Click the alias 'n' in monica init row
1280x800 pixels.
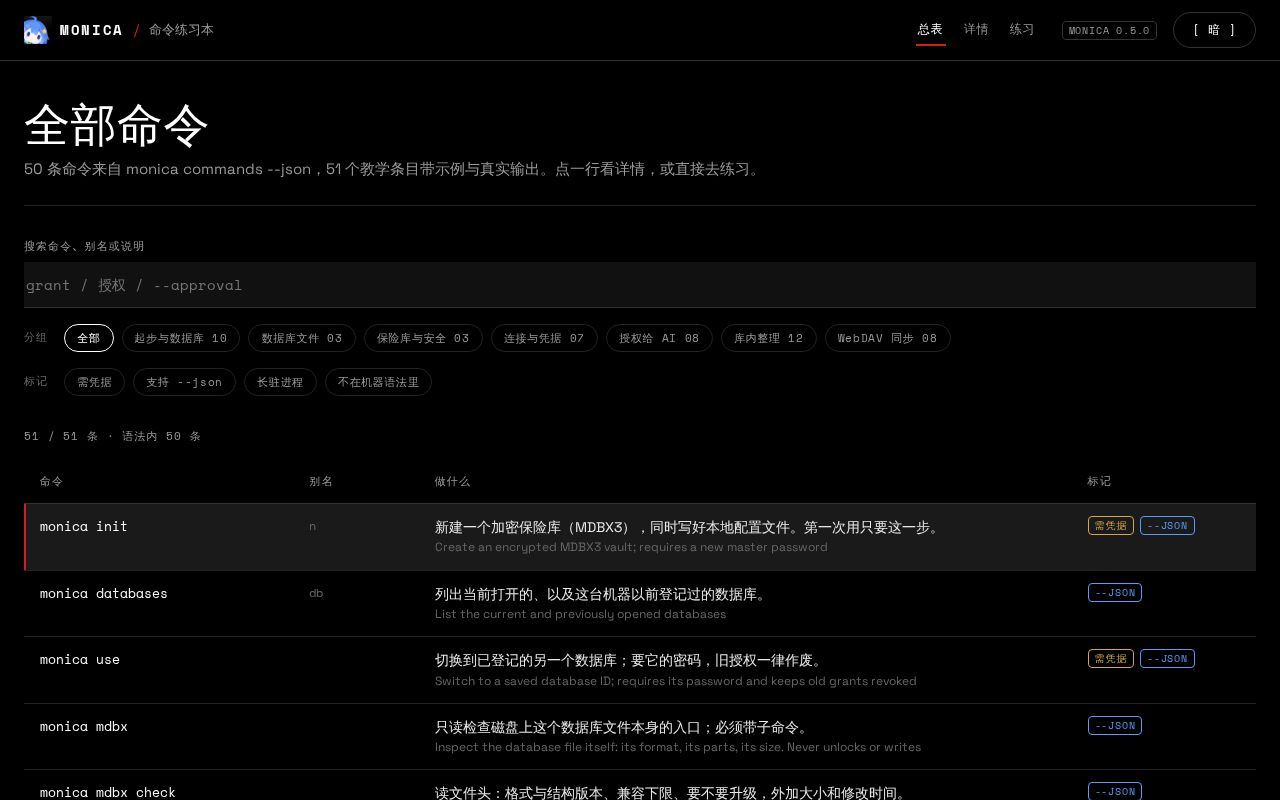312,526
